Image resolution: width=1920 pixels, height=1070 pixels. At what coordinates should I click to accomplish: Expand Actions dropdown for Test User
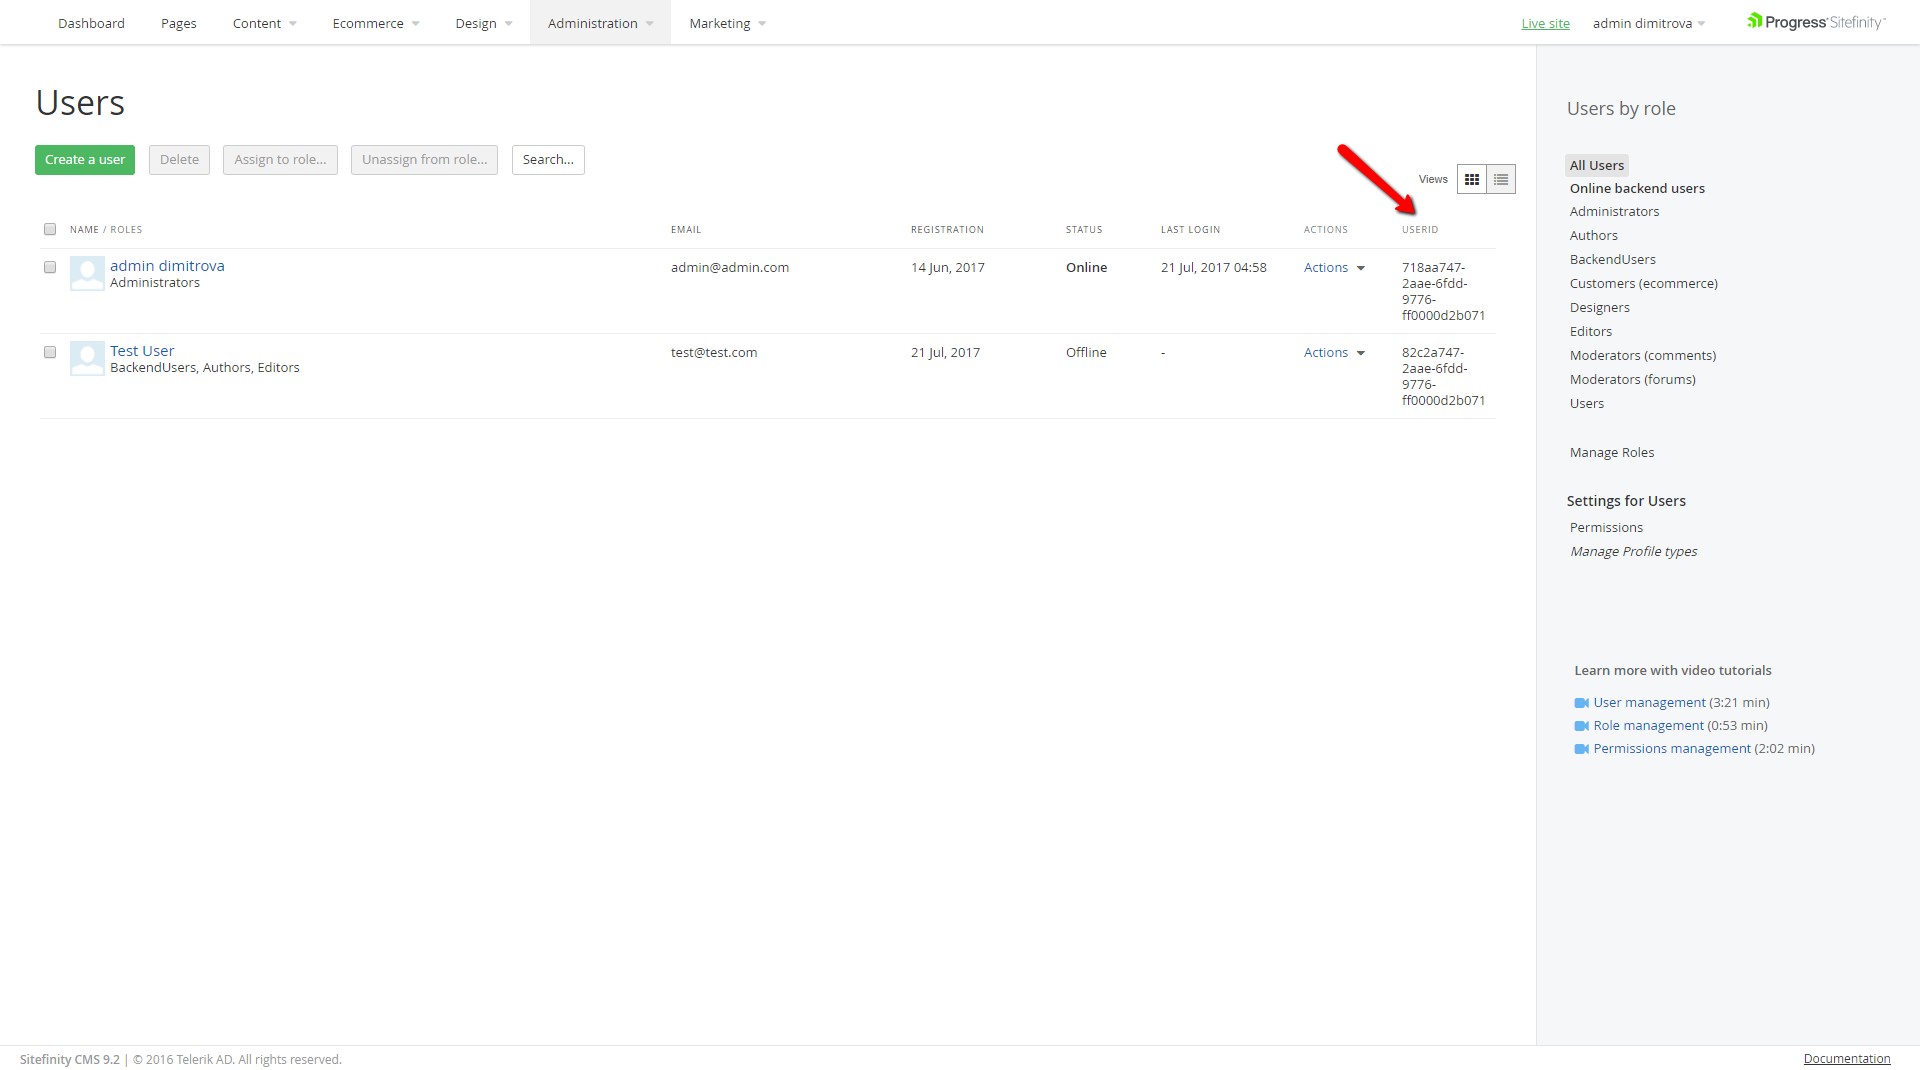[1334, 353]
